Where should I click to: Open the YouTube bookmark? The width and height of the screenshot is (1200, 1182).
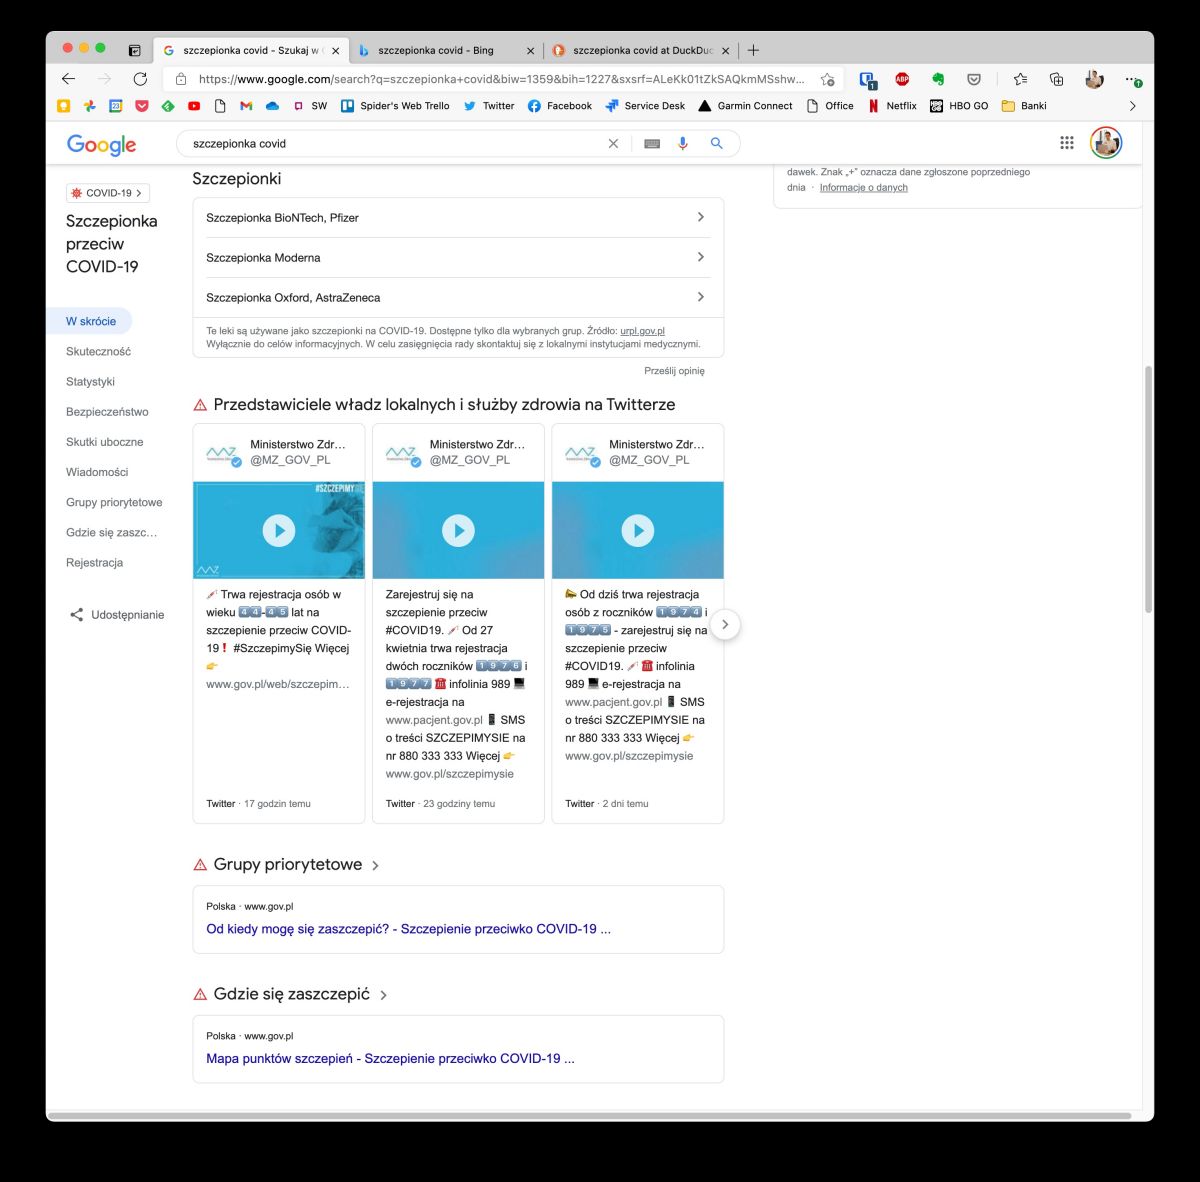[194, 106]
